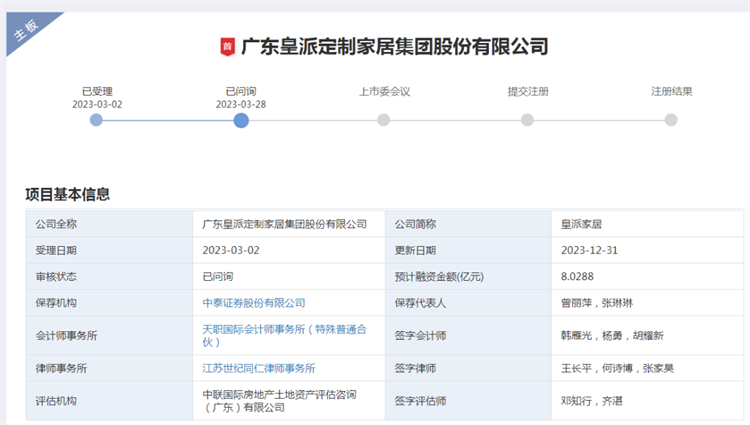750x425 pixels.
Task: Click the signing appraisers 邓知行，齐湛
Action: click(592, 401)
